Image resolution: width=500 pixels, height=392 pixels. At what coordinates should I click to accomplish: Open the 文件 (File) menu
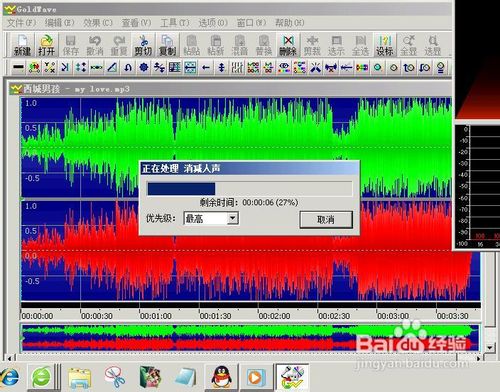pyautogui.click(x=21, y=23)
